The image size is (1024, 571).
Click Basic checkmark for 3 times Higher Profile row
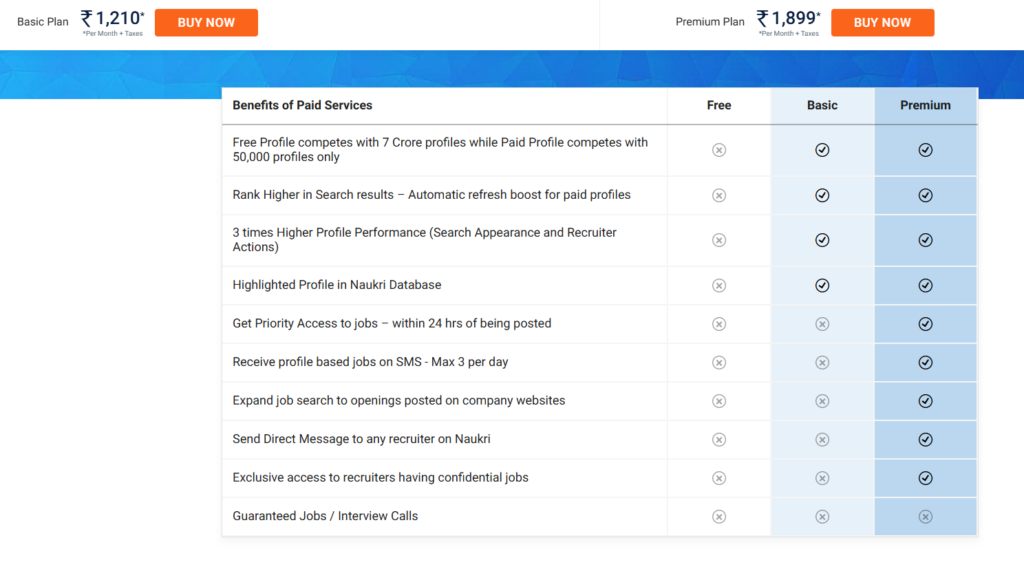pyautogui.click(x=822, y=240)
